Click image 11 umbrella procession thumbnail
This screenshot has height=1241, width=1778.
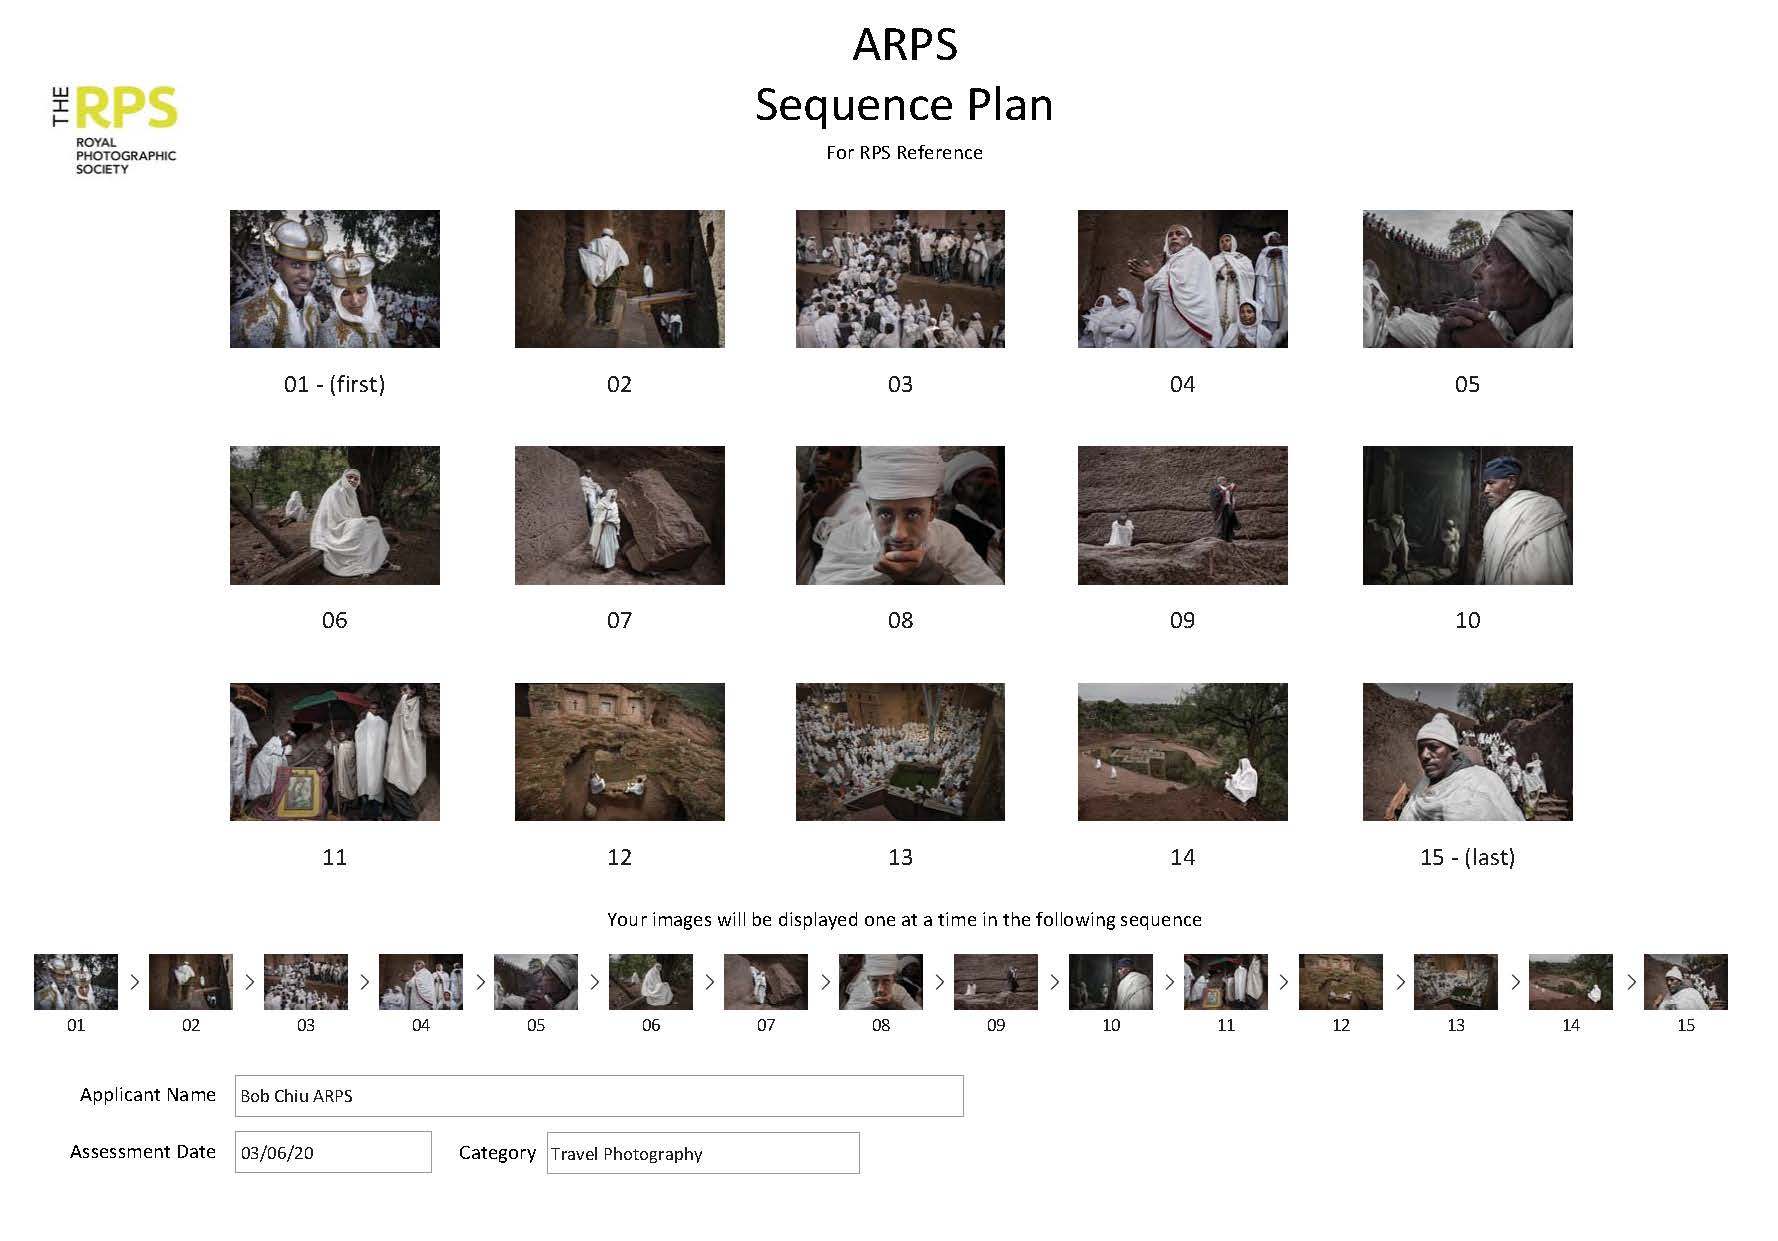click(334, 751)
